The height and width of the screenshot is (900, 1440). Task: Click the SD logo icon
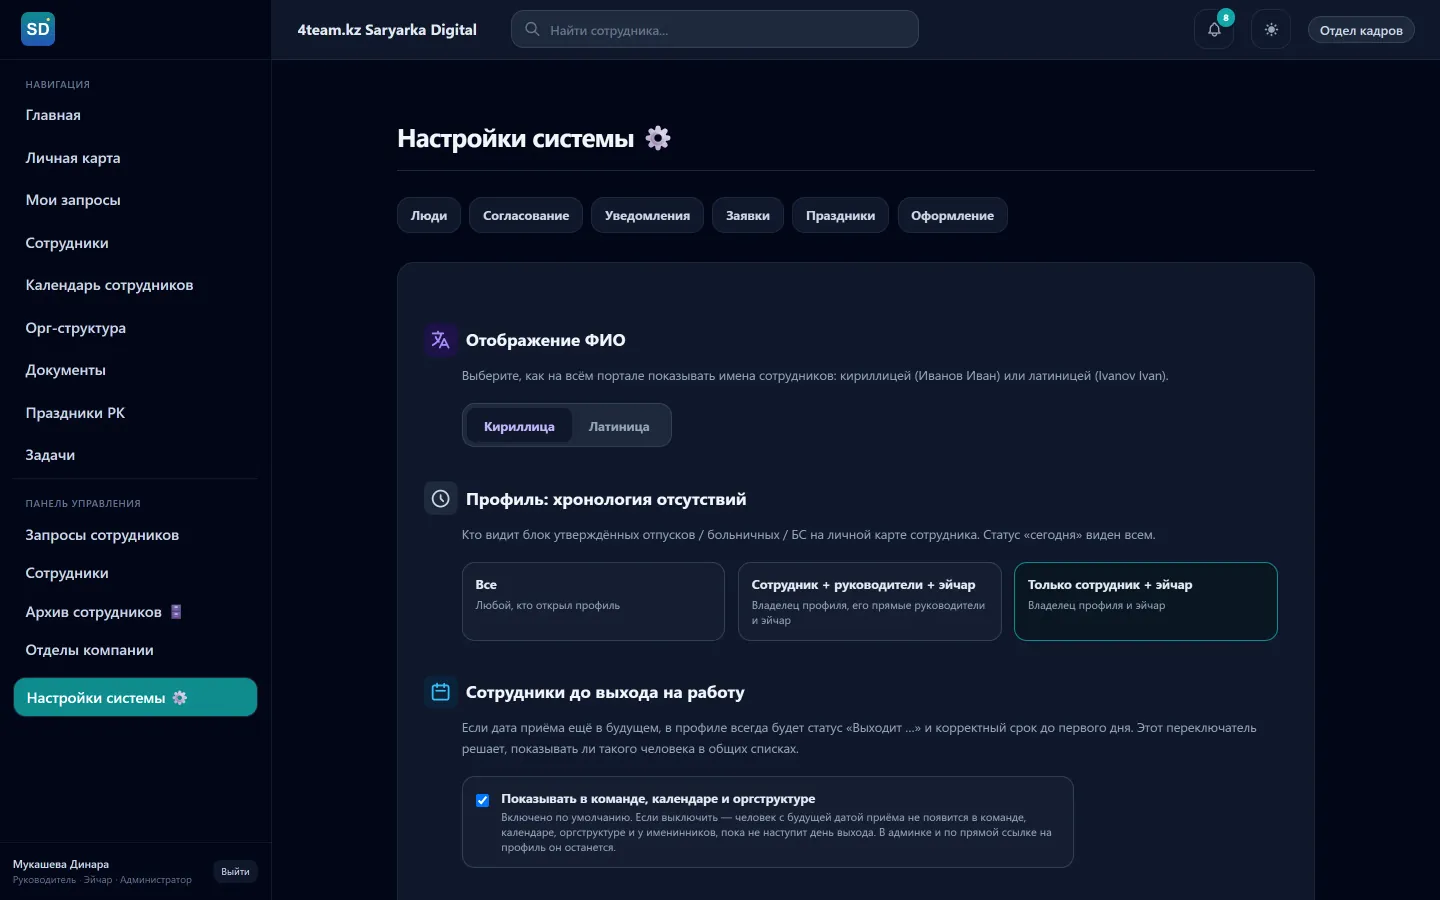click(x=38, y=29)
